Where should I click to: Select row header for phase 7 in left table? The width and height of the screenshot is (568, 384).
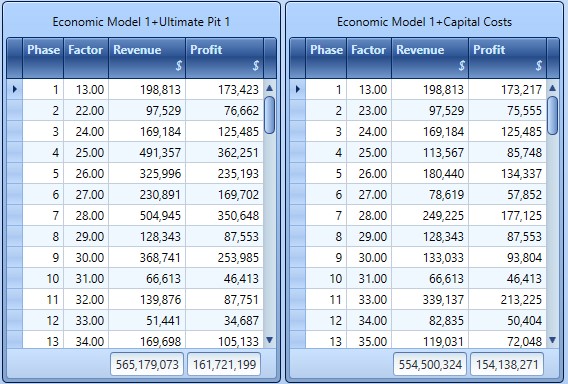(15, 216)
